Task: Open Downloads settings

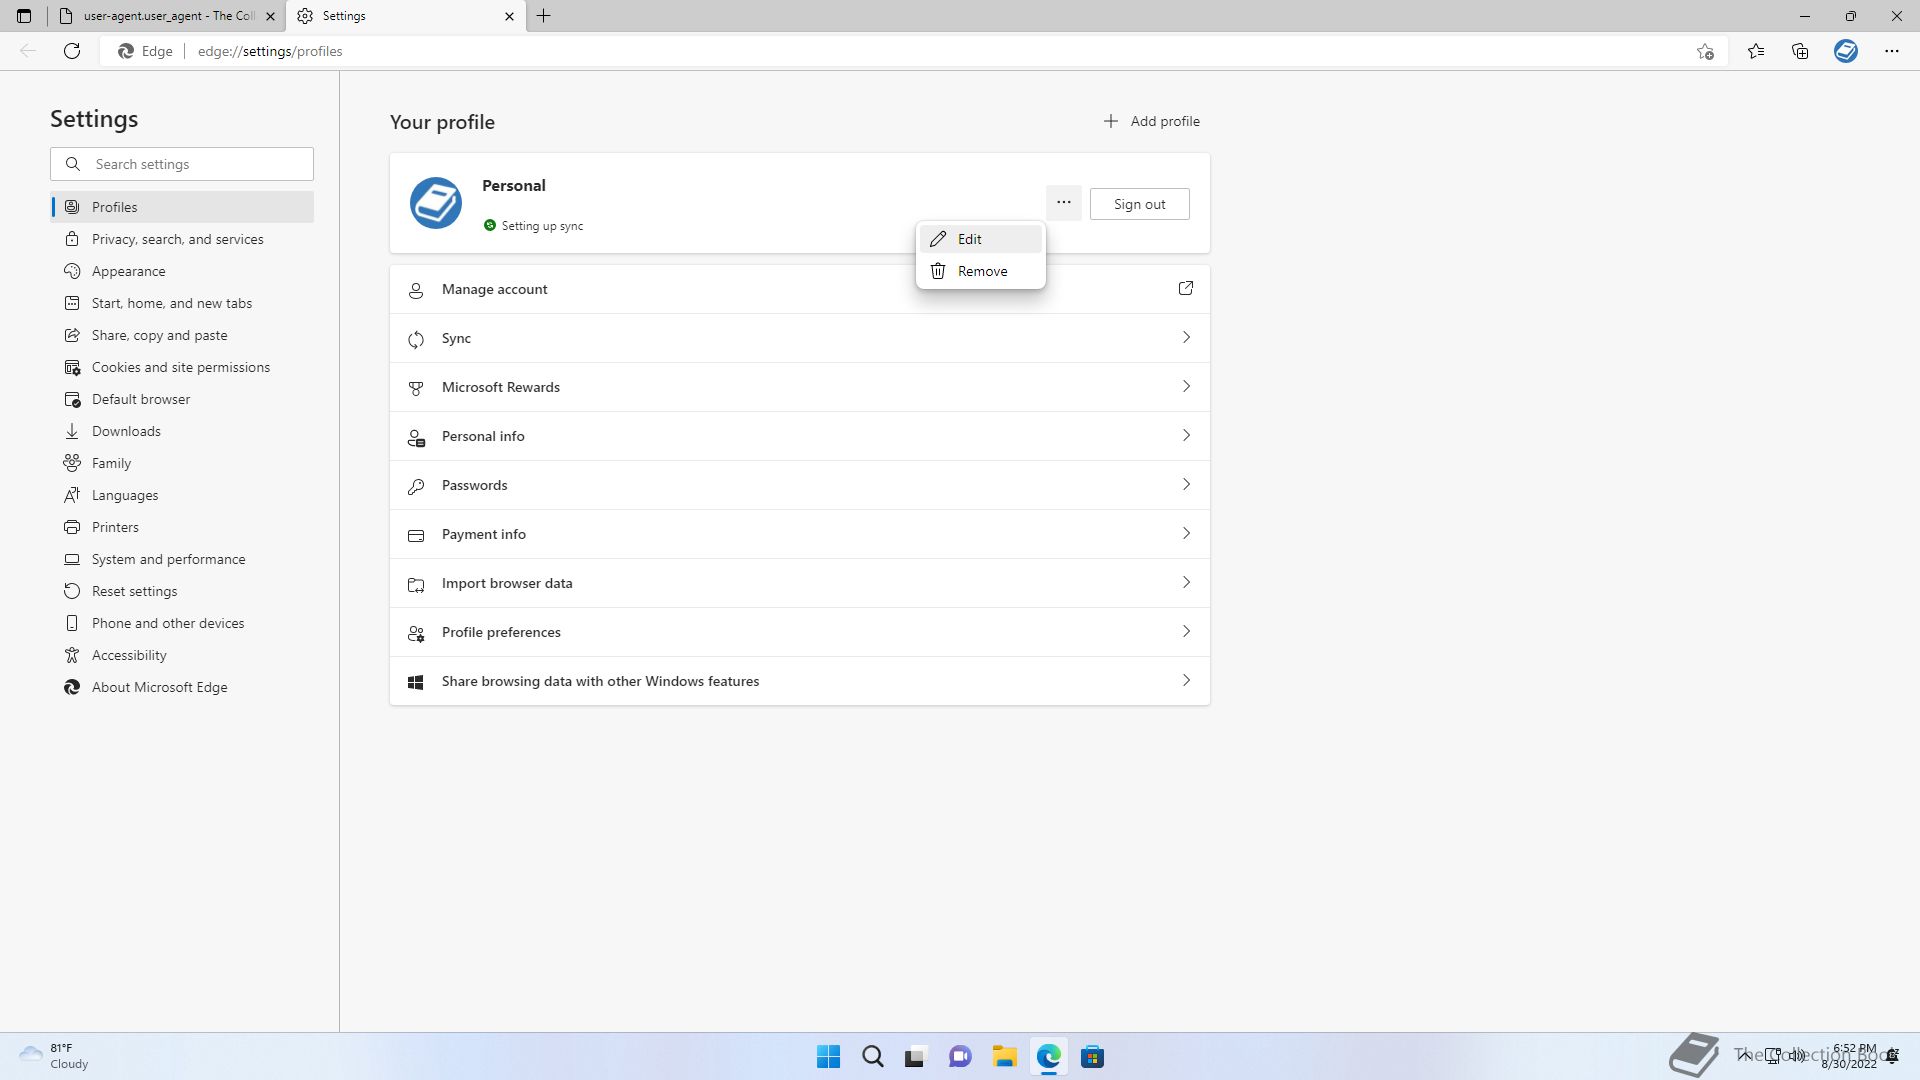Action: tap(182, 431)
